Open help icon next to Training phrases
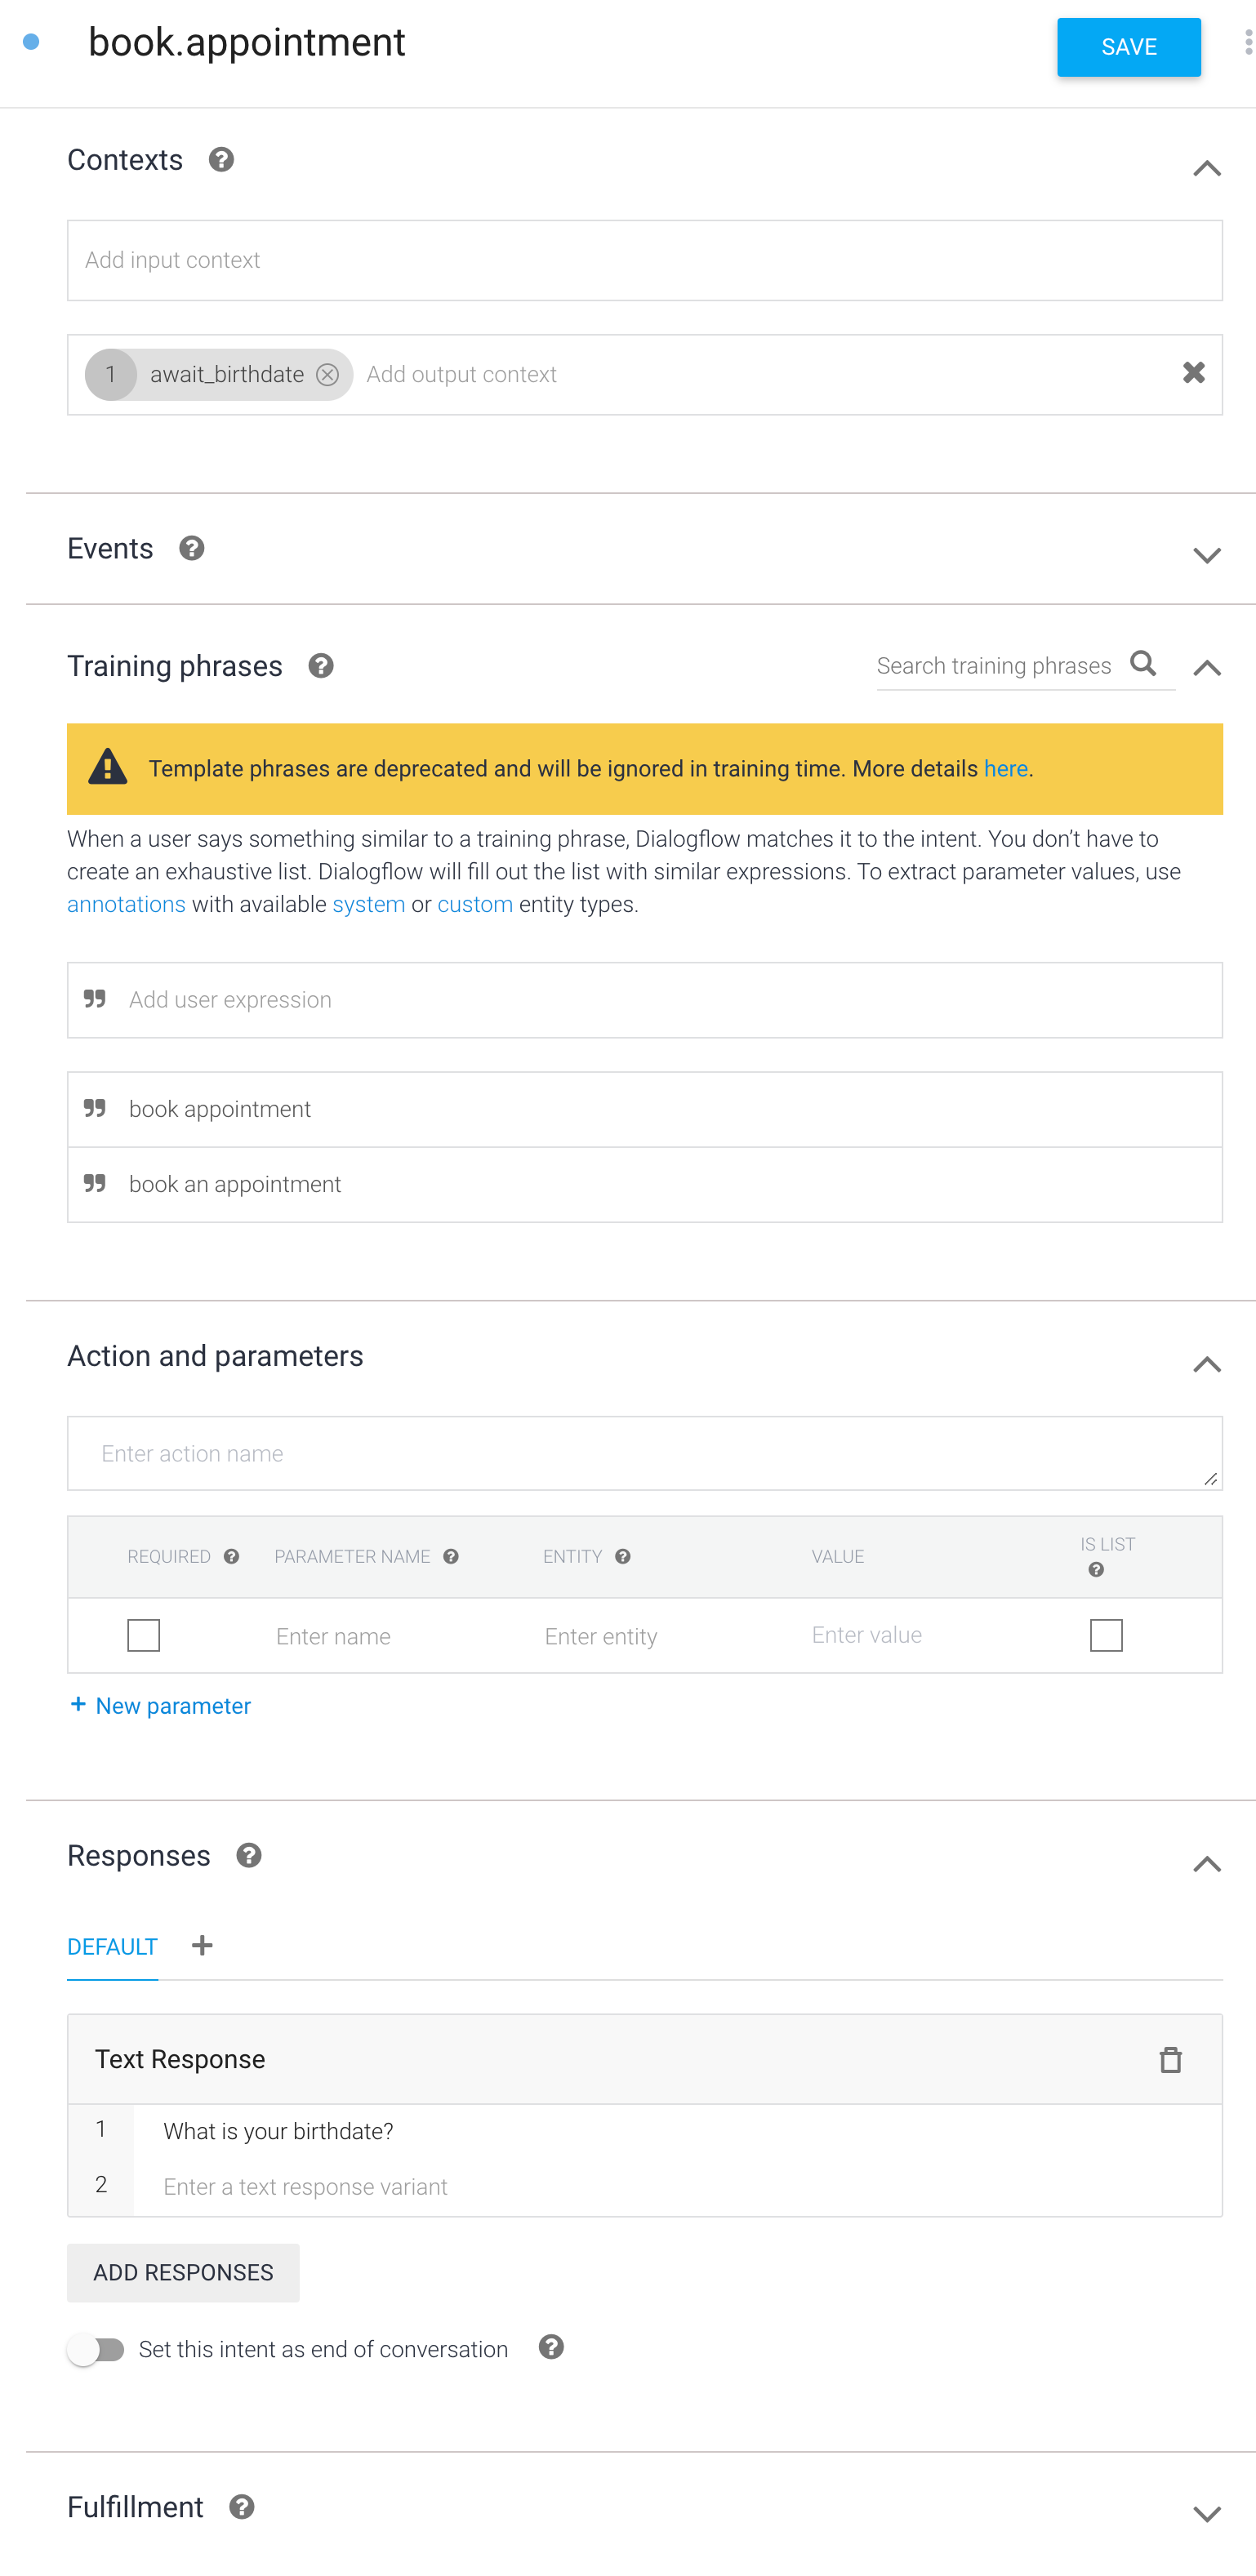Screen dimensions: 1256x2576 tap(320, 666)
